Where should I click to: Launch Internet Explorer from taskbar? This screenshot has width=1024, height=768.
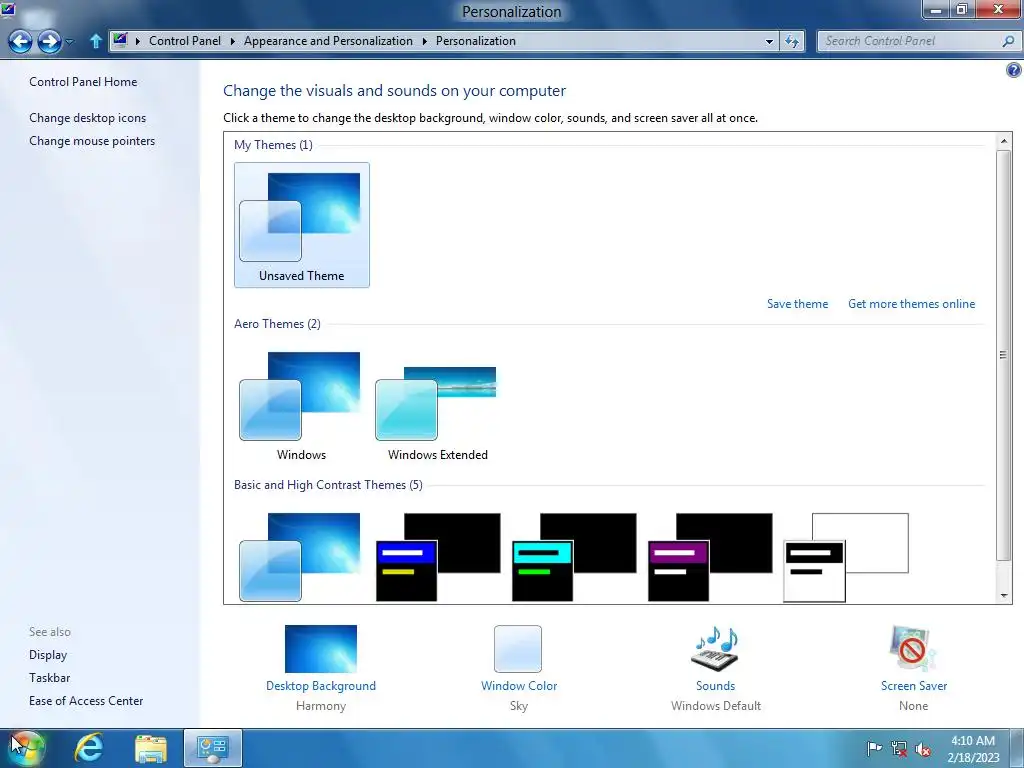[89, 748]
